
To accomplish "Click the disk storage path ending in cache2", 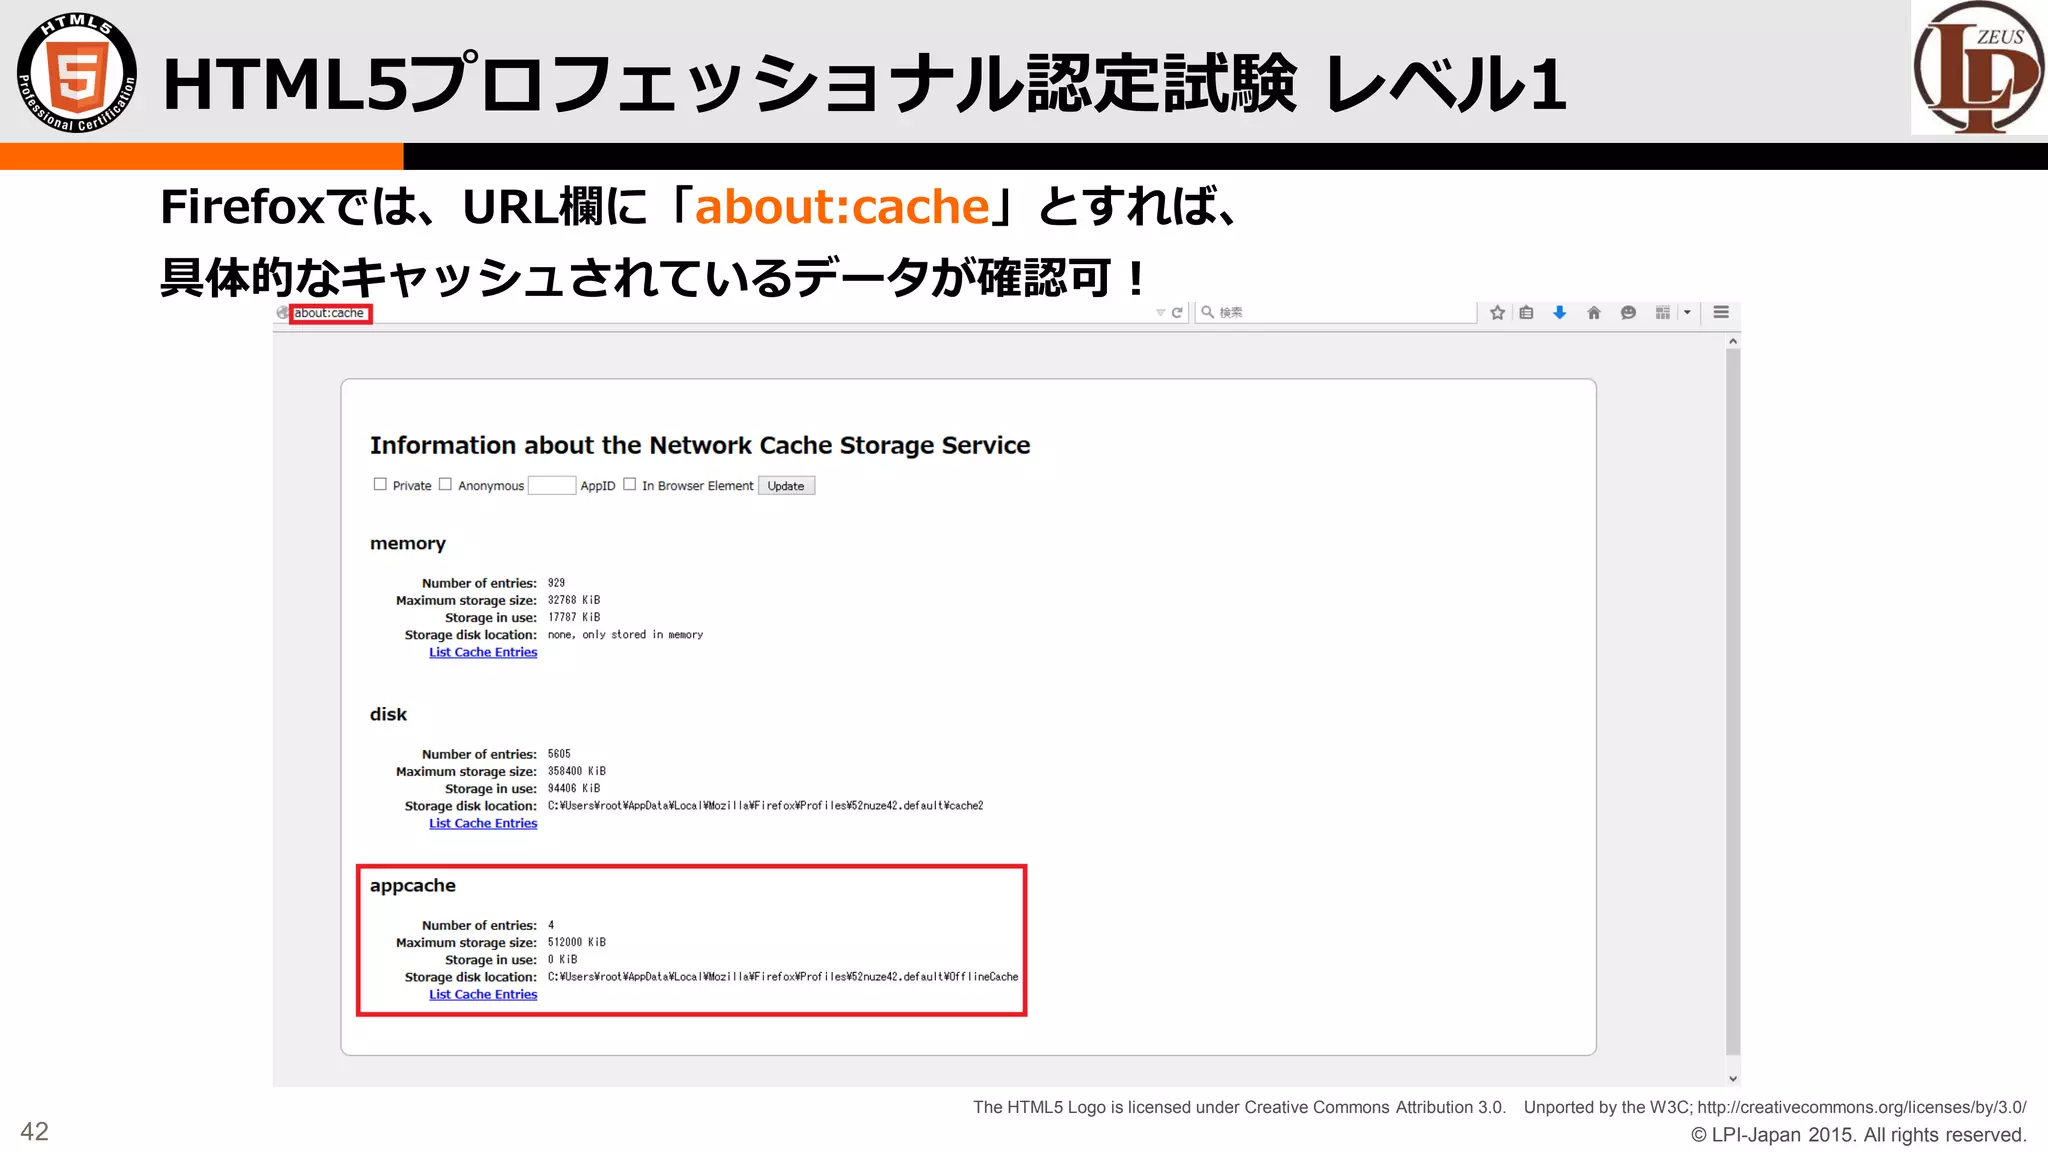I will [x=765, y=806].
